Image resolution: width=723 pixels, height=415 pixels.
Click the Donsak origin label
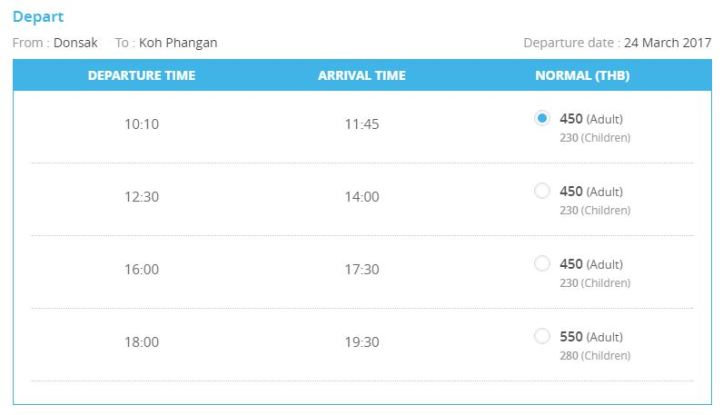coord(76,43)
